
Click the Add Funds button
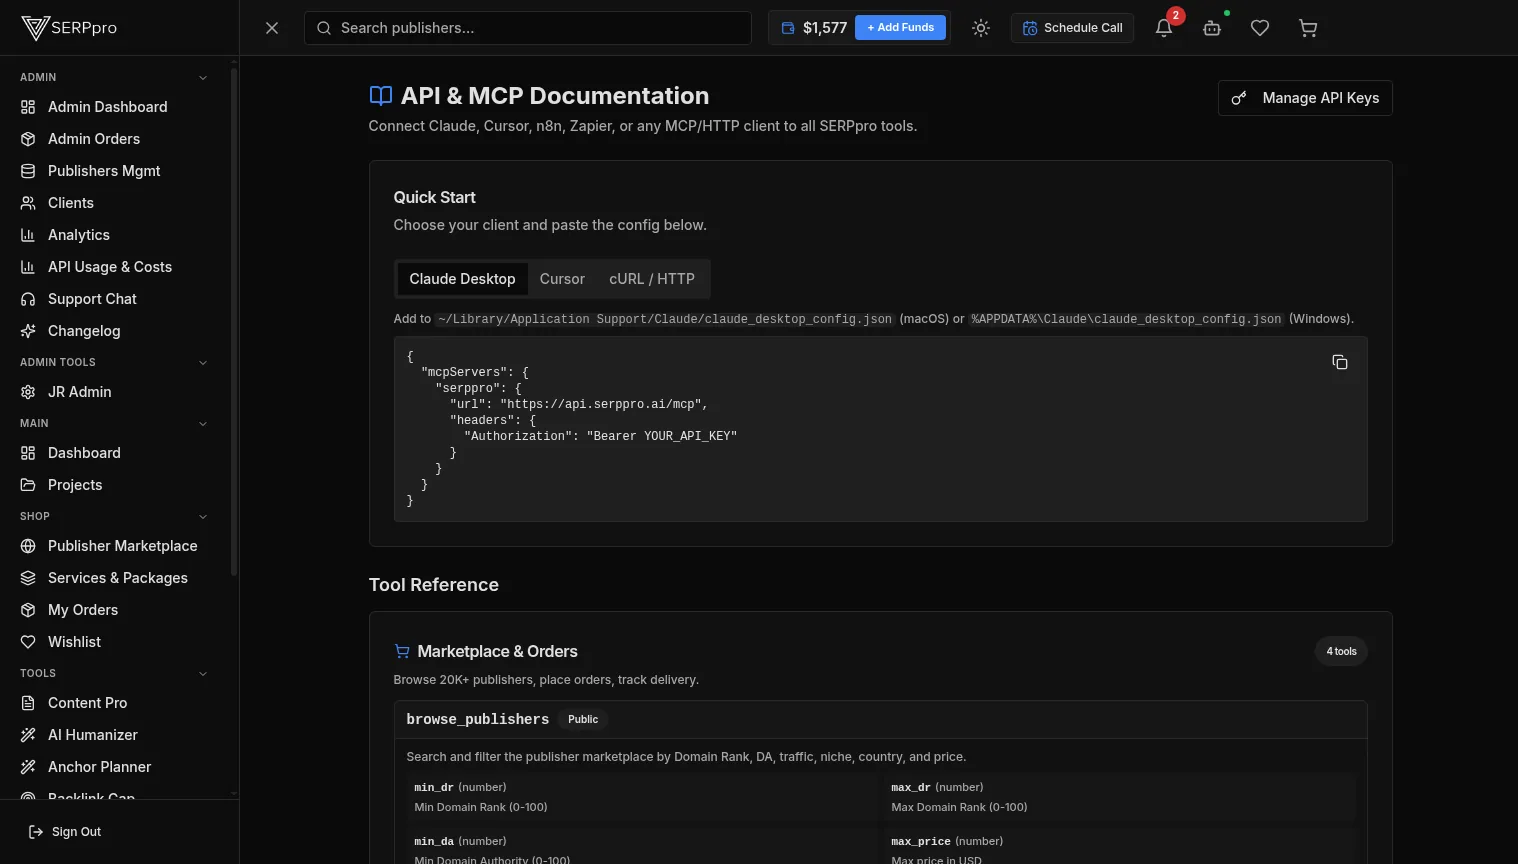tap(900, 27)
